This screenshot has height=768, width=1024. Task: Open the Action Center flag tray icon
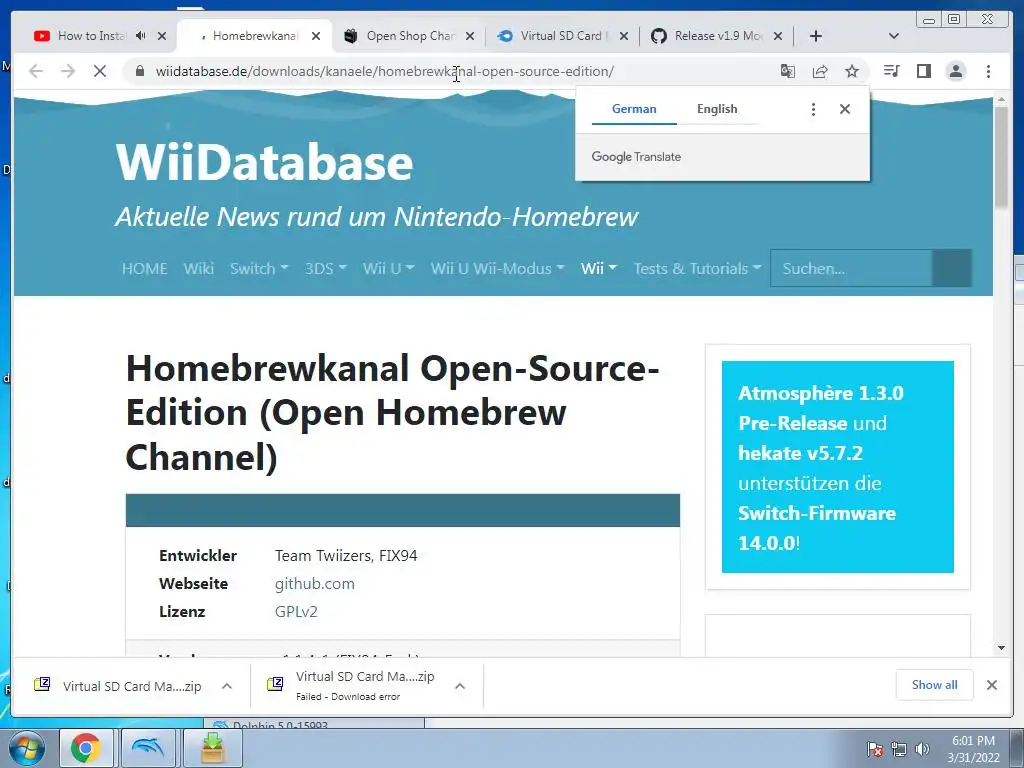(875, 749)
